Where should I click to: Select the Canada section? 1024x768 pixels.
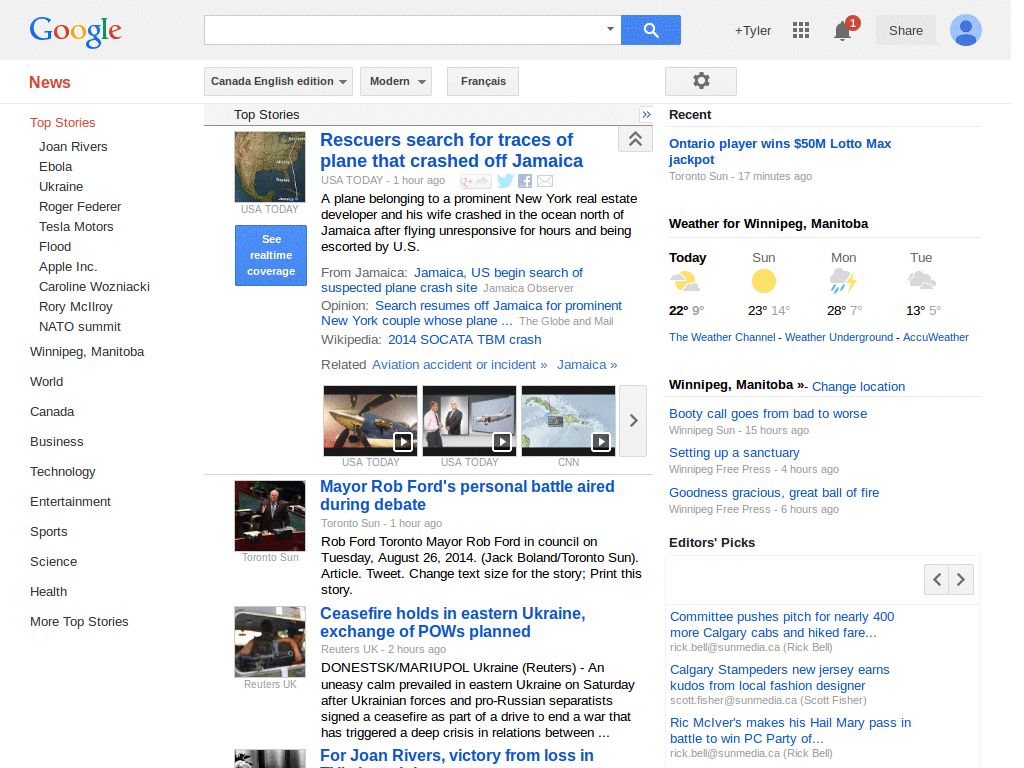[52, 411]
